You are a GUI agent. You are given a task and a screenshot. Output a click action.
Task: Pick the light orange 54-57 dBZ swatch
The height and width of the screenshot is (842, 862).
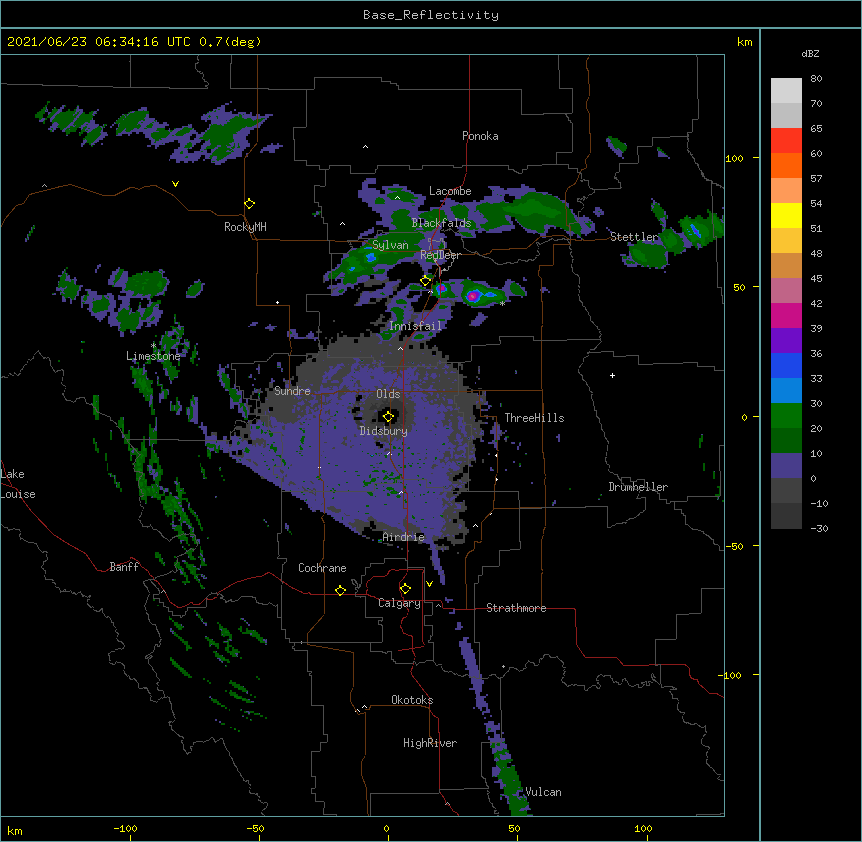pyautogui.click(x=786, y=191)
